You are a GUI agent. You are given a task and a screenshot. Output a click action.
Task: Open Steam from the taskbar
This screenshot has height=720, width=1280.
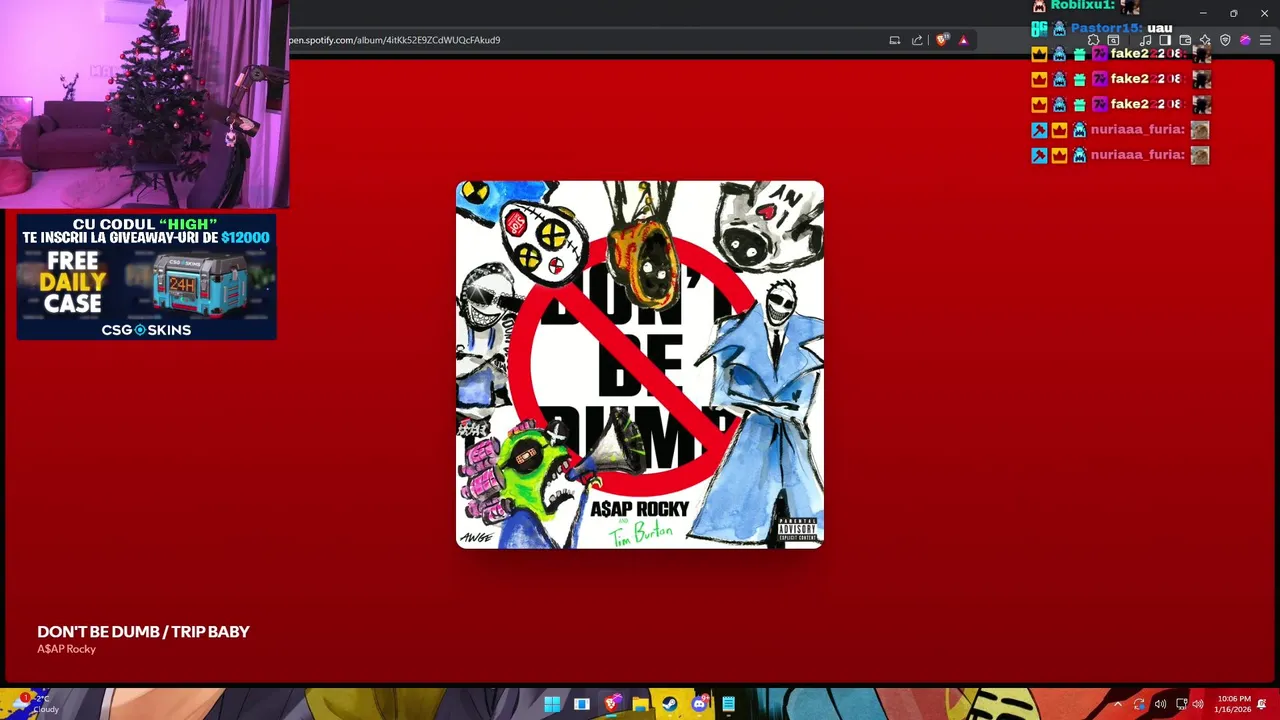tap(670, 704)
